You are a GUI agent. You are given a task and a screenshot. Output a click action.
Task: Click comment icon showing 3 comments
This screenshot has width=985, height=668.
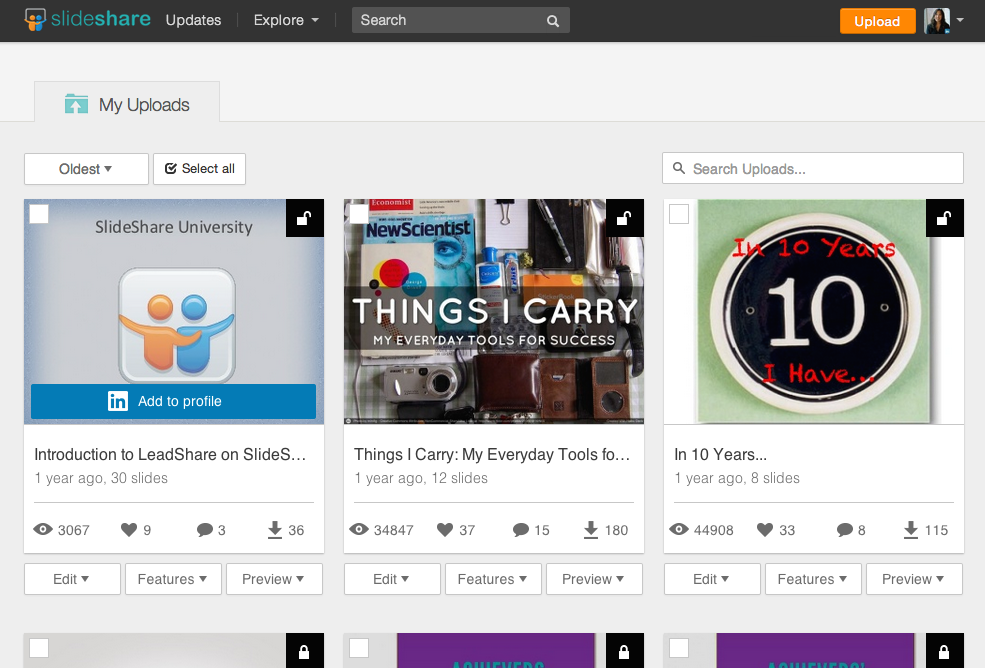204,530
